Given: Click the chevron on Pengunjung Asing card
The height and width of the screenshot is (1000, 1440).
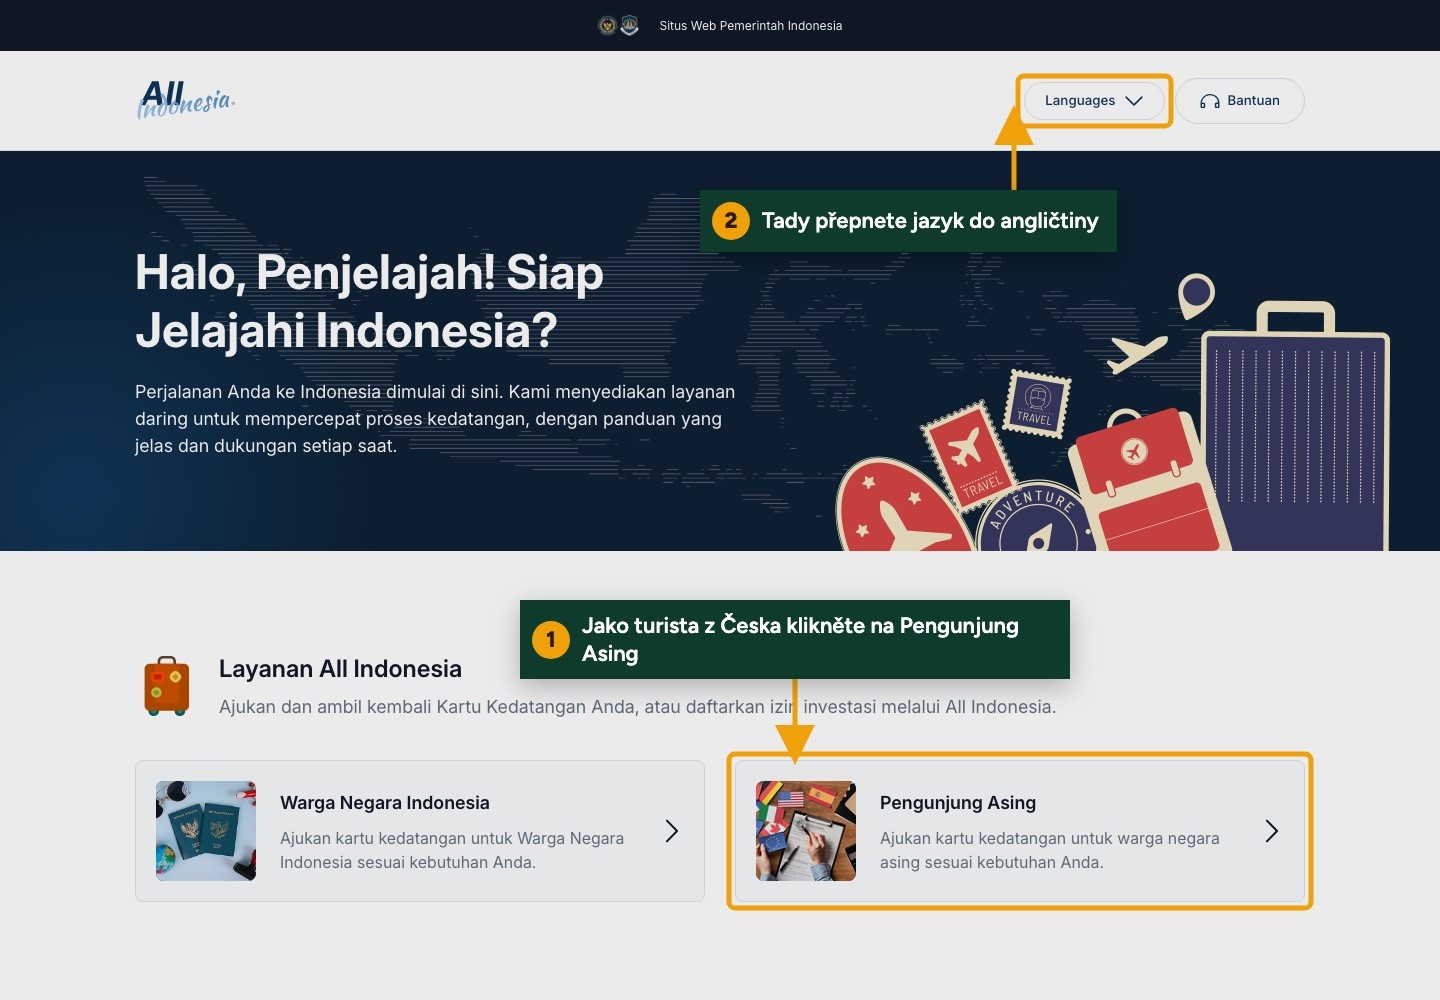Looking at the screenshot, I should click(1272, 831).
